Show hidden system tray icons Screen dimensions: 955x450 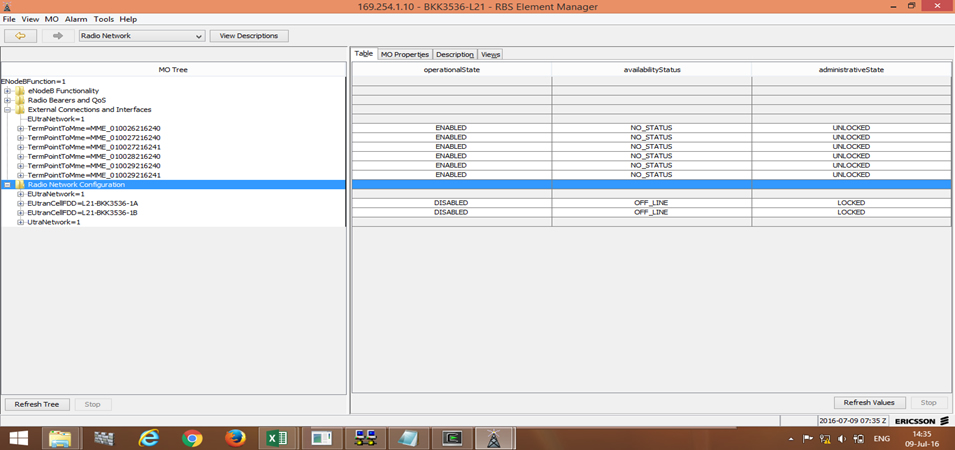tap(791, 439)
